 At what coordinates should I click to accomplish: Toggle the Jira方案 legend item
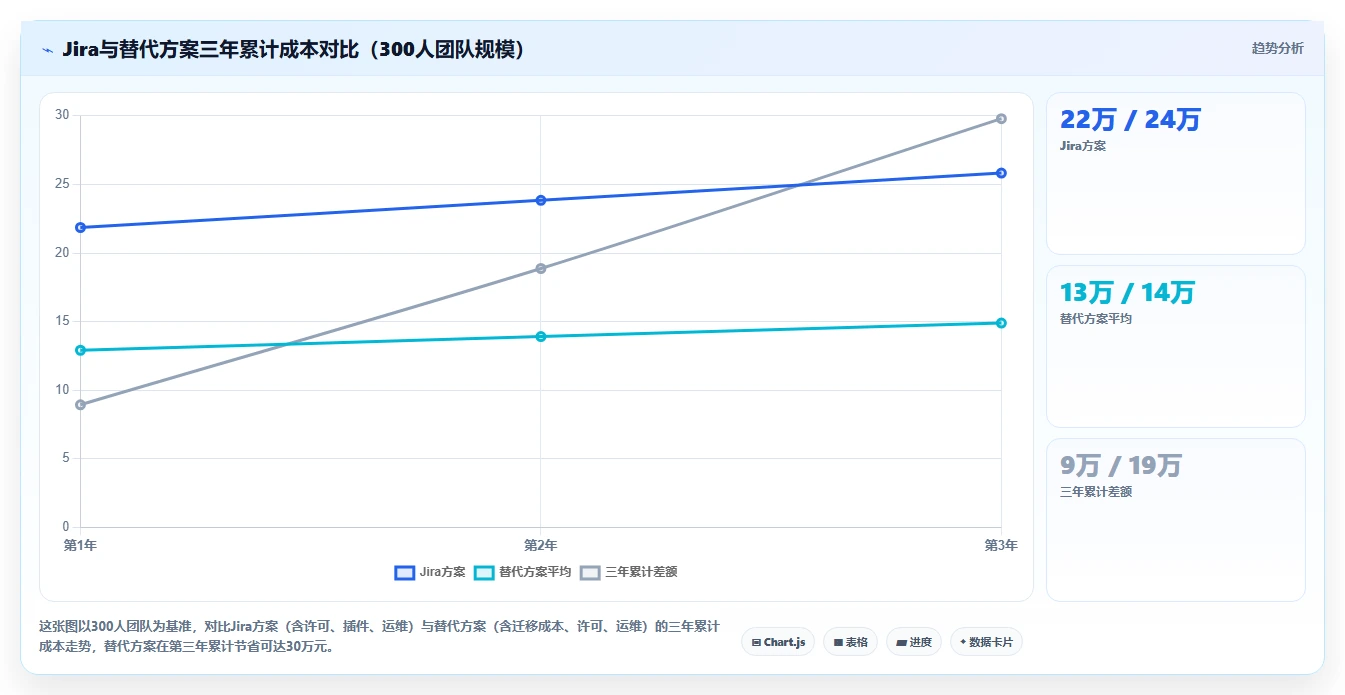coord(430,572)
